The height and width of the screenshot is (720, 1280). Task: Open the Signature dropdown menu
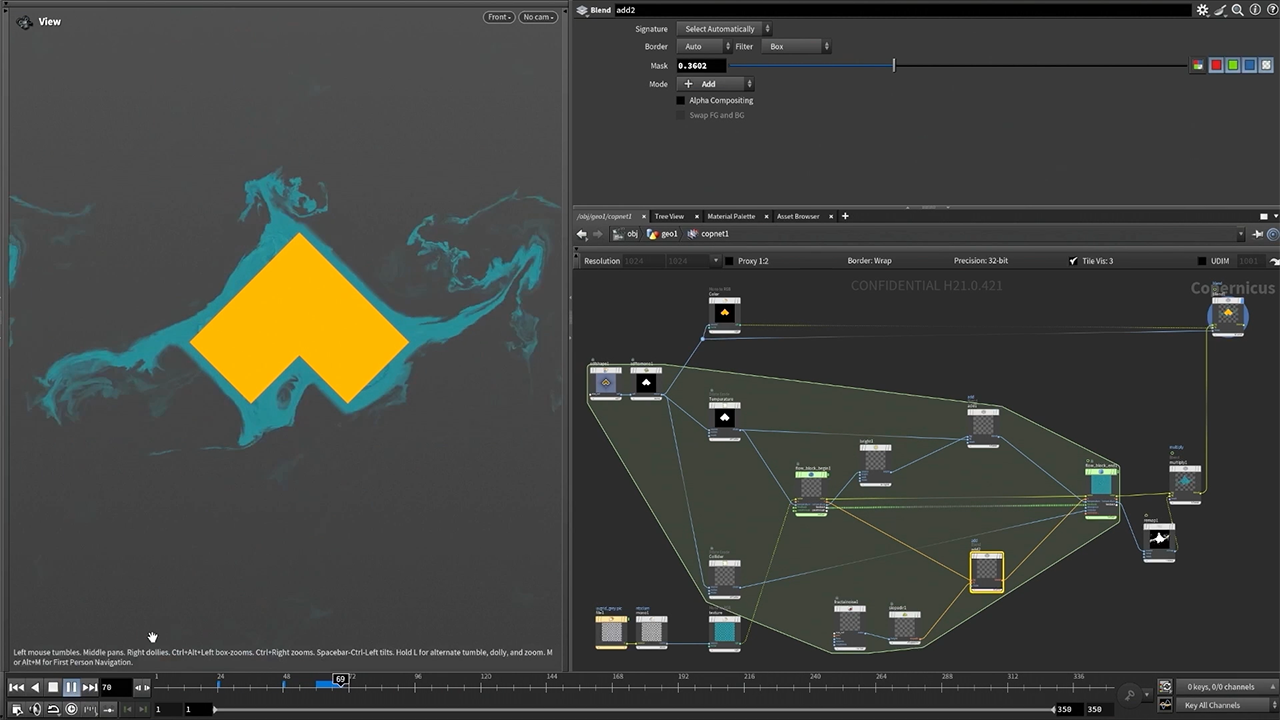point(724,29)
